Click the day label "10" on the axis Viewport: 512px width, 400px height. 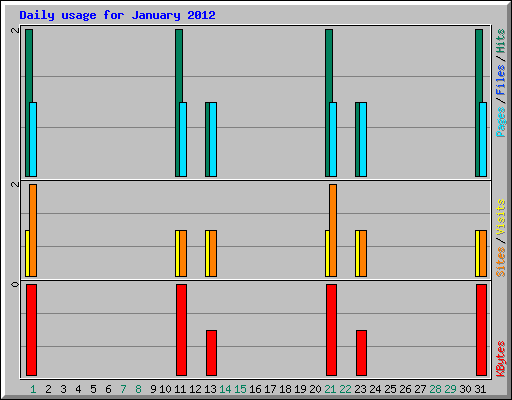pos(165,389)
